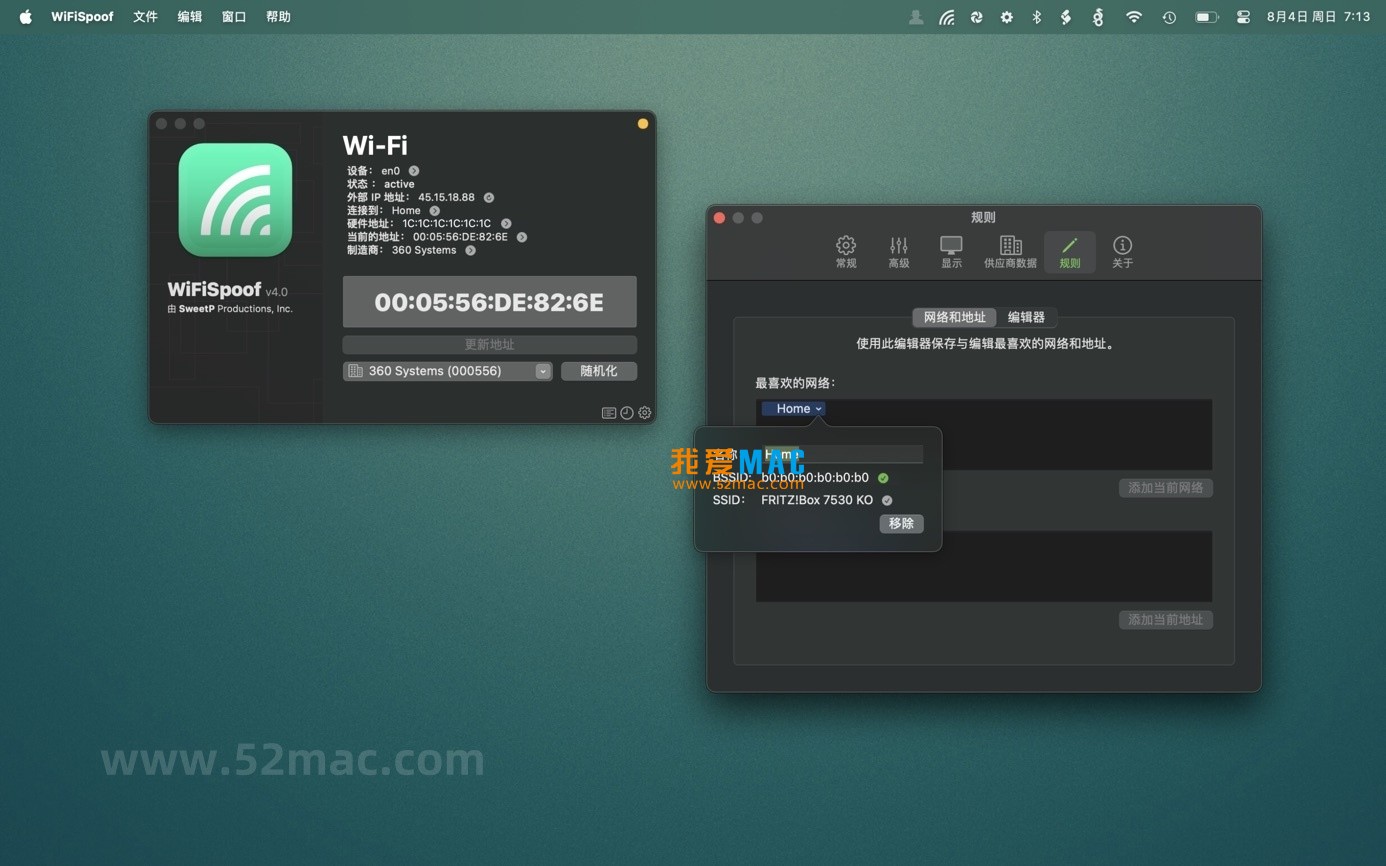The width and height of the screenshot is (1386, 866).
Task: Collapse the Home network token chevron
Action: 818,409
